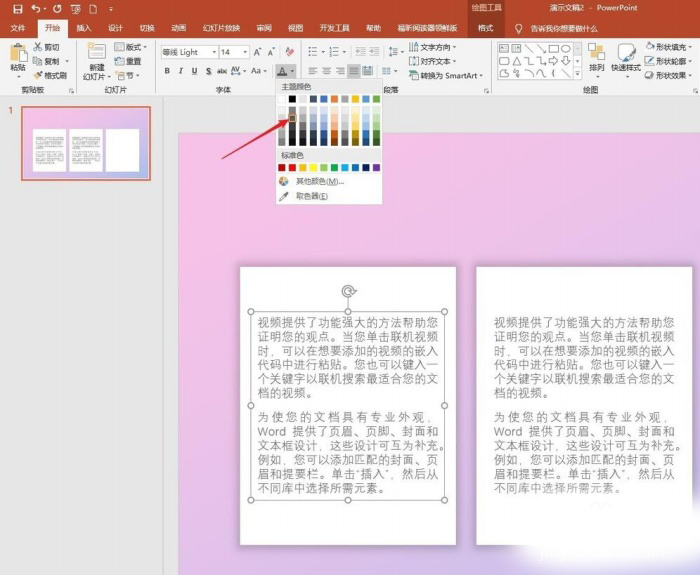The image size is (700, 575).
Task: Click the Save icon in the title bar
Action: coord(17,8)
